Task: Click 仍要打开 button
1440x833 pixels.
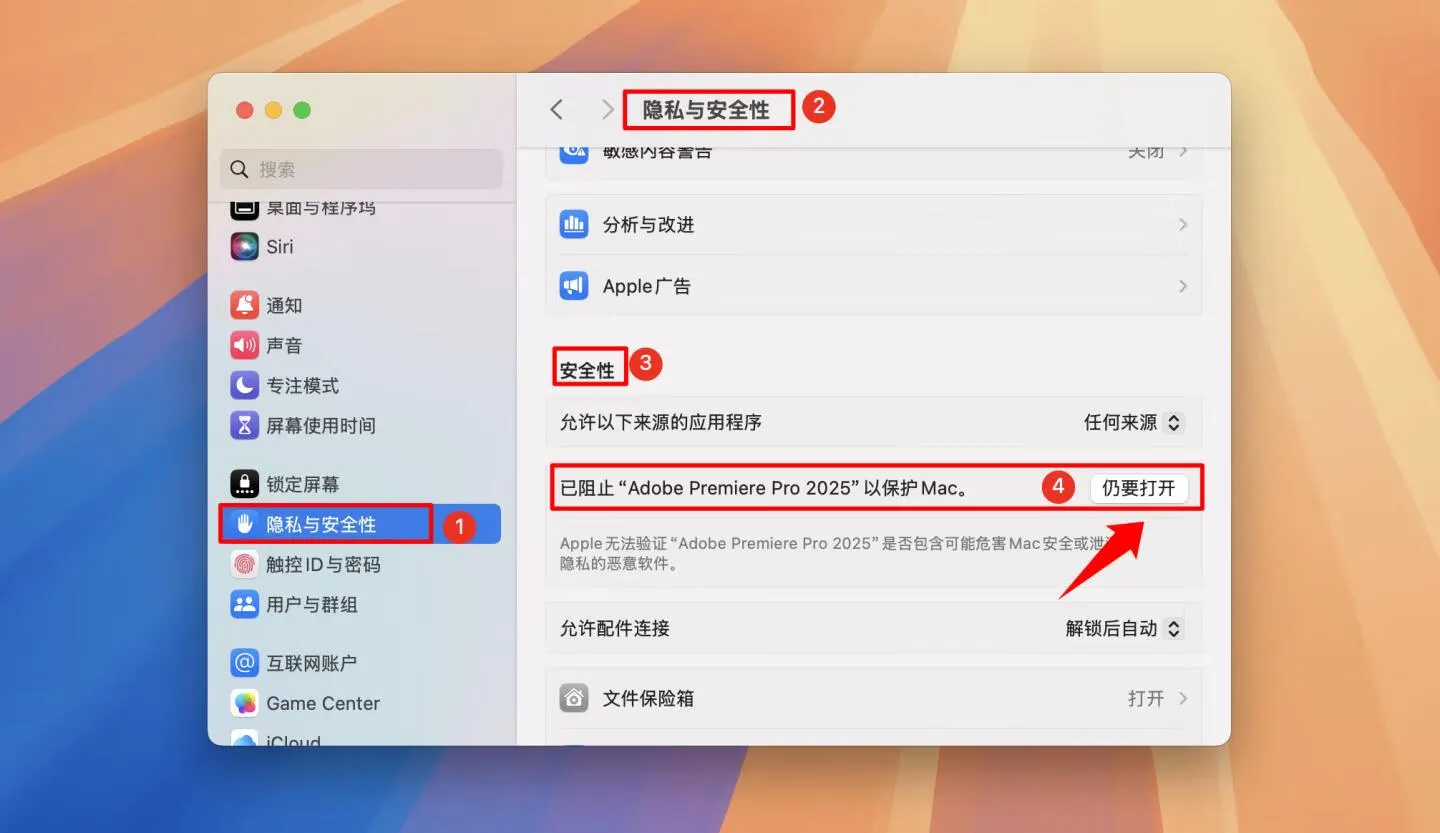Action: pyautogui.click(x=1139, y=488)
